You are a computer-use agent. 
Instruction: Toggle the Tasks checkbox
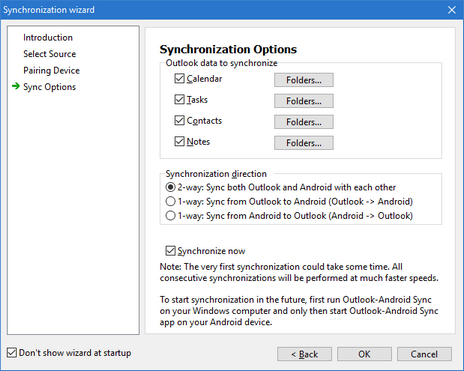click(179, 99)
